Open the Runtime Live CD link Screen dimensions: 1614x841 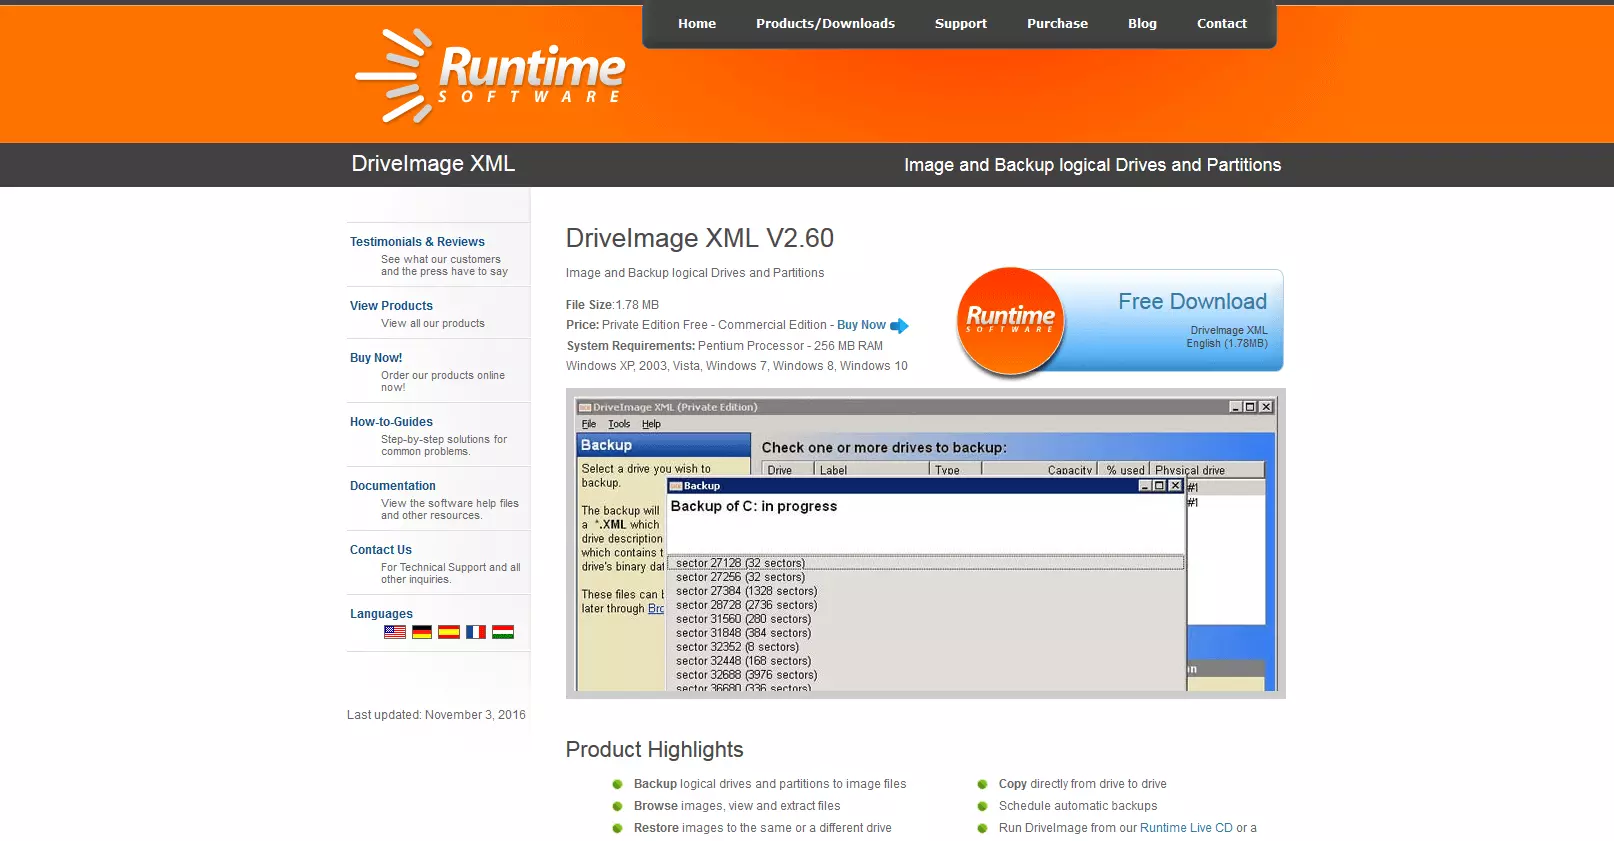coord(1186,828)
